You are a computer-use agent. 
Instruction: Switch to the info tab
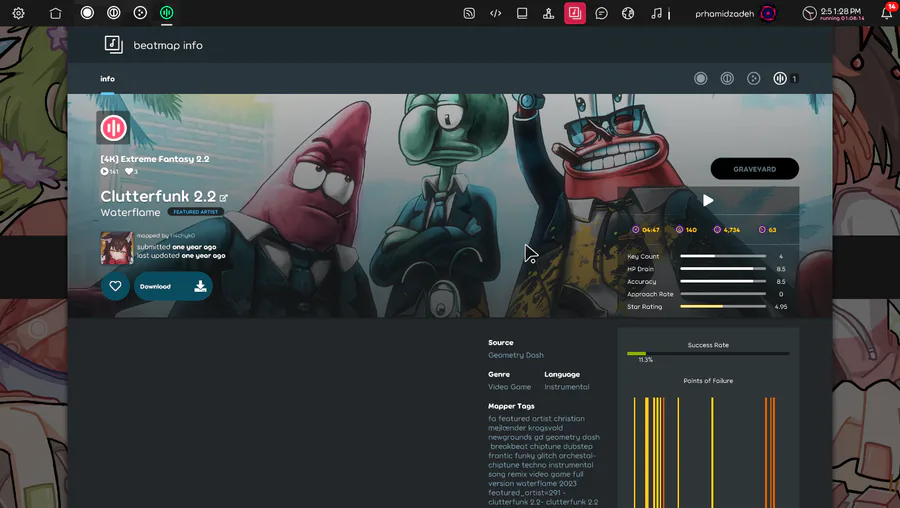coord(107,79)
